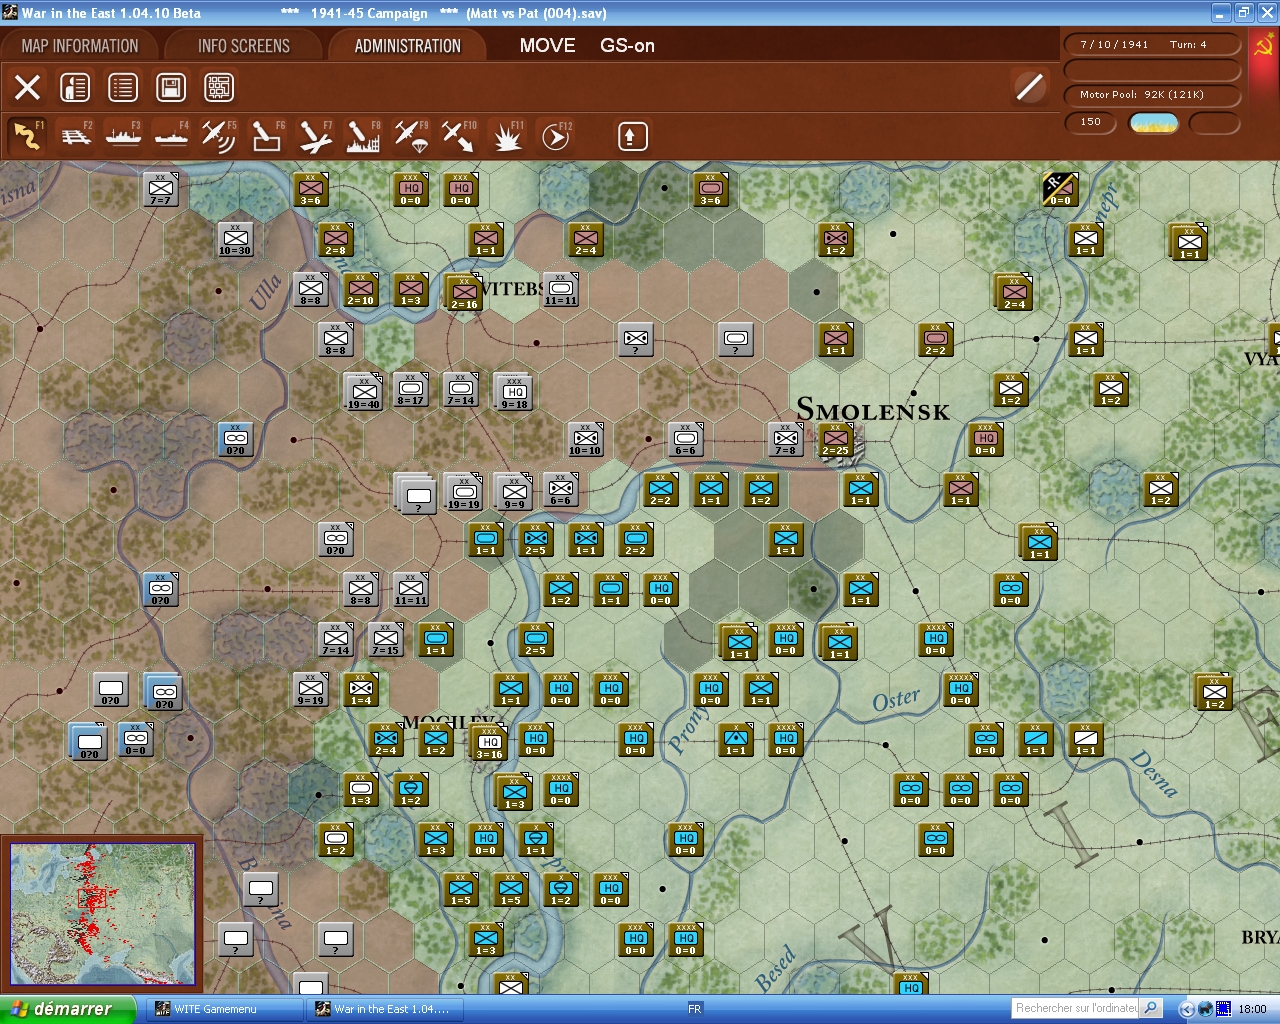Select the 3=16 HQ near Mogilev
The height and width of the screenshot is (1024, 1280).
[489, 742]
